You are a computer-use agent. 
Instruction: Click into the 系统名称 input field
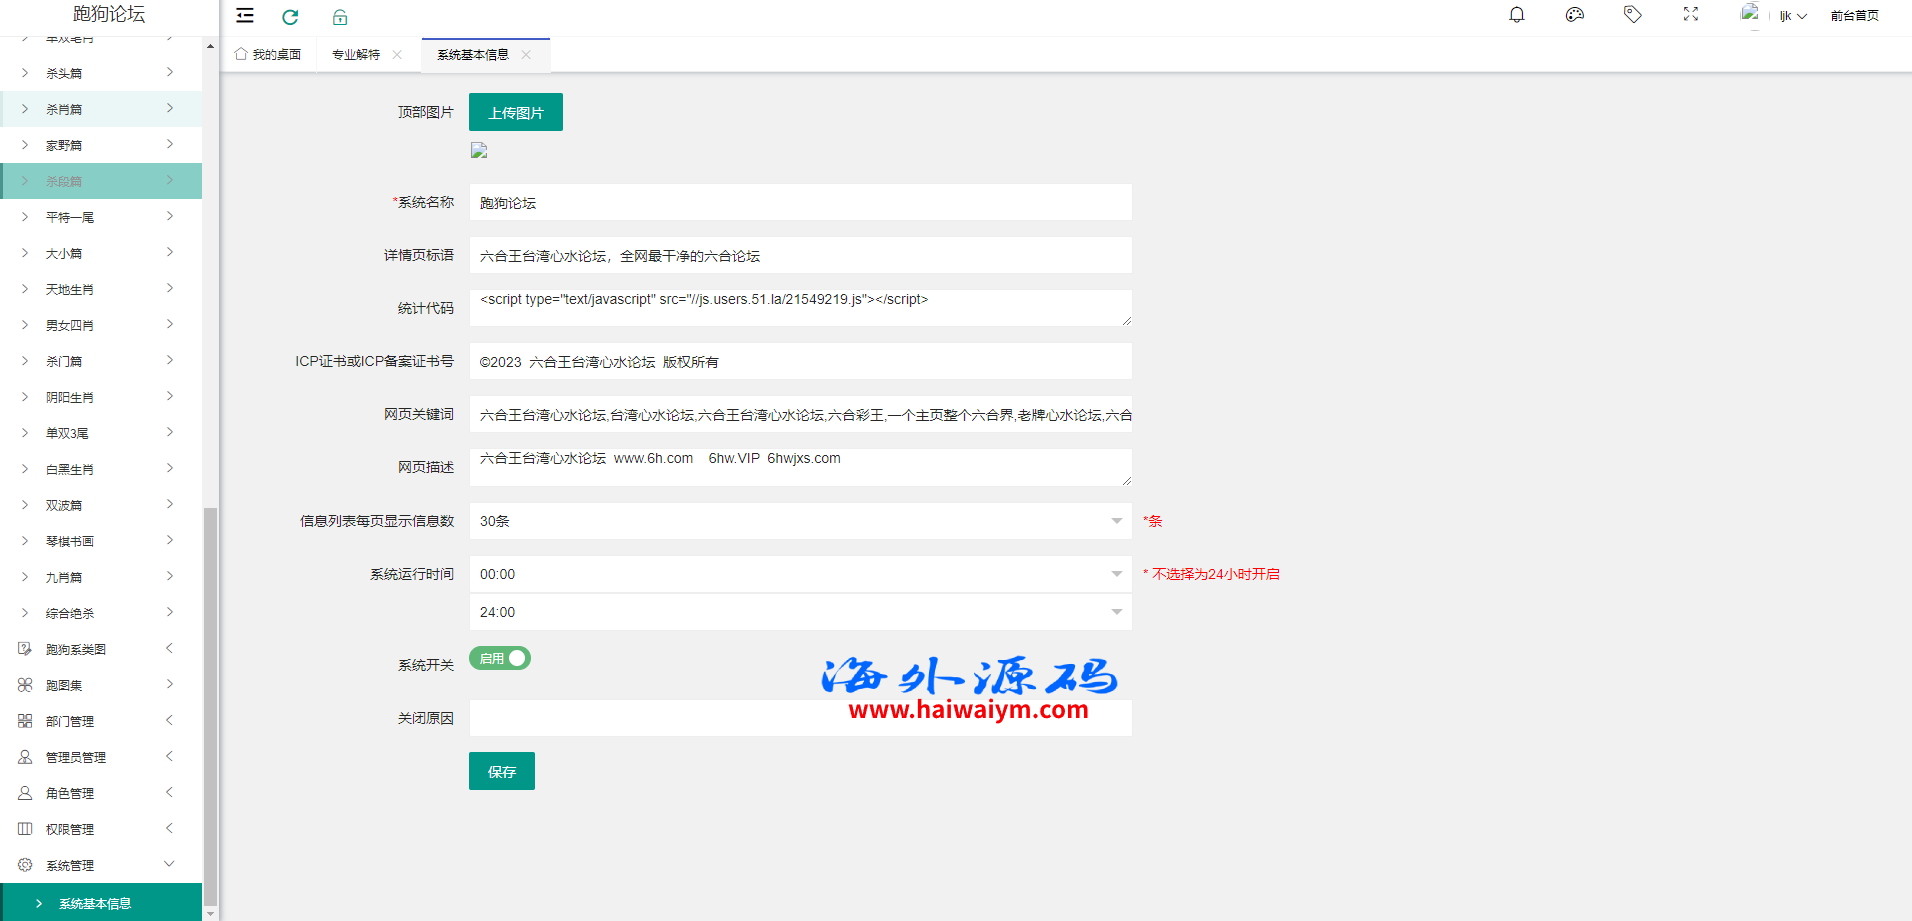click(800, 202)
